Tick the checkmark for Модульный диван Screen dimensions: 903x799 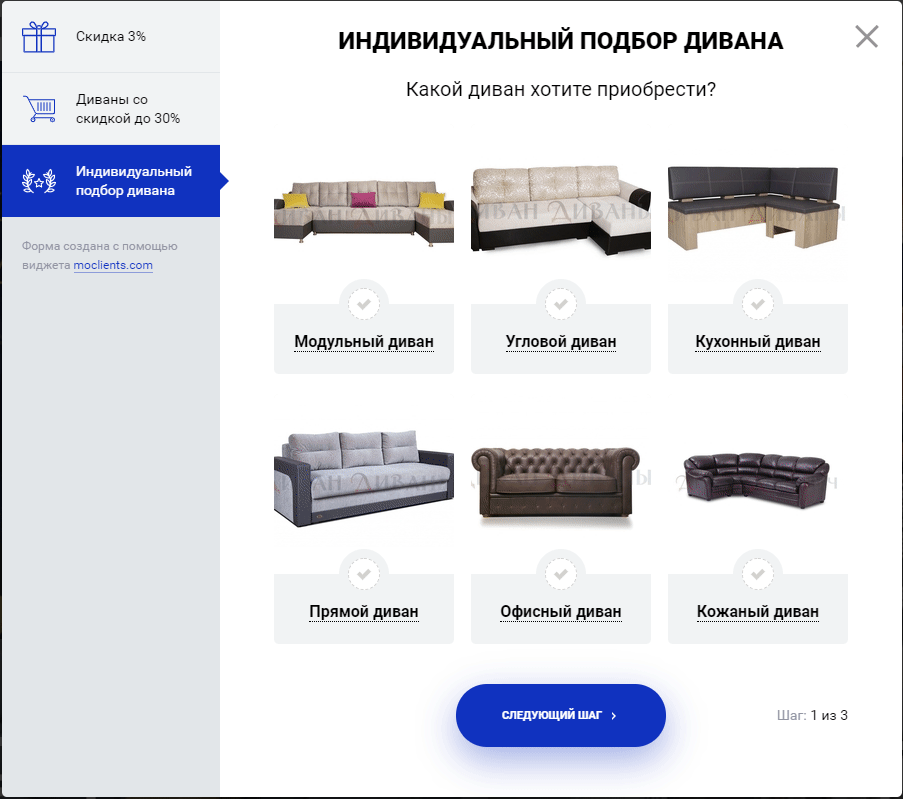coord(364,304)
